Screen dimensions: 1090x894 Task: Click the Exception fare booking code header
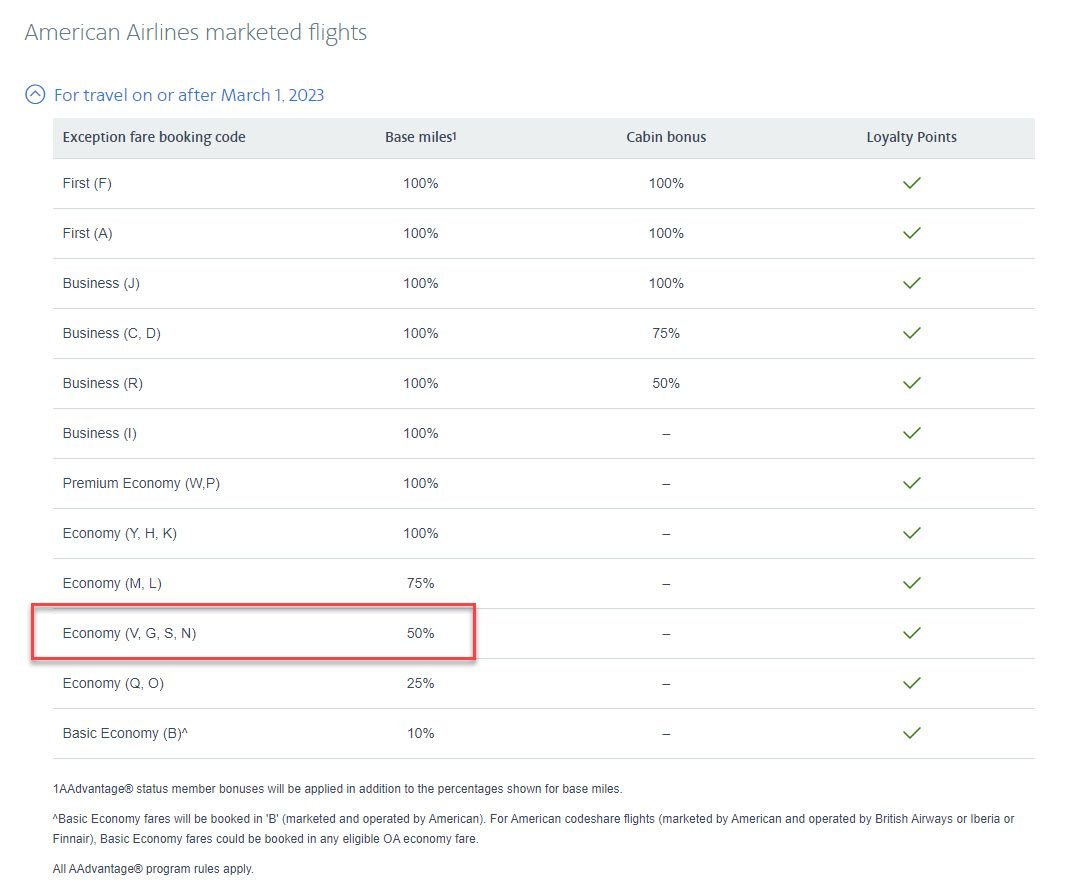tap(154, 137)
